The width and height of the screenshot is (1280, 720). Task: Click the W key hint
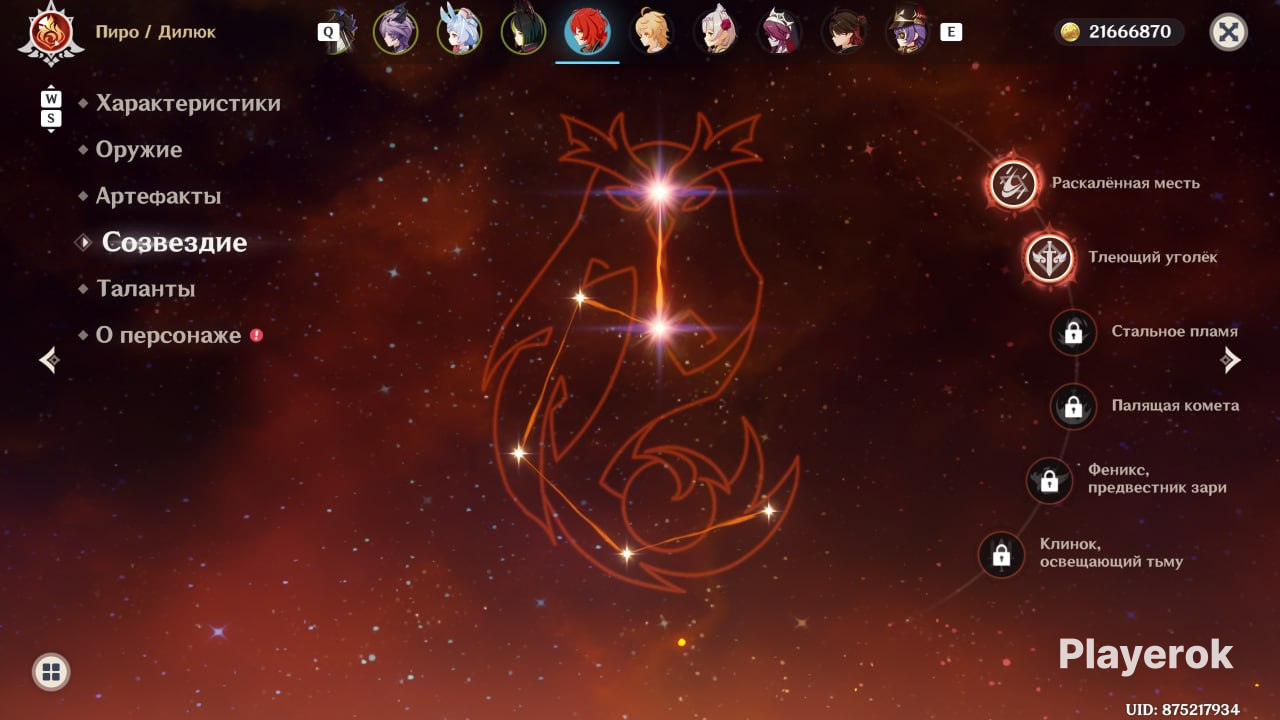(x=51, y=100)
